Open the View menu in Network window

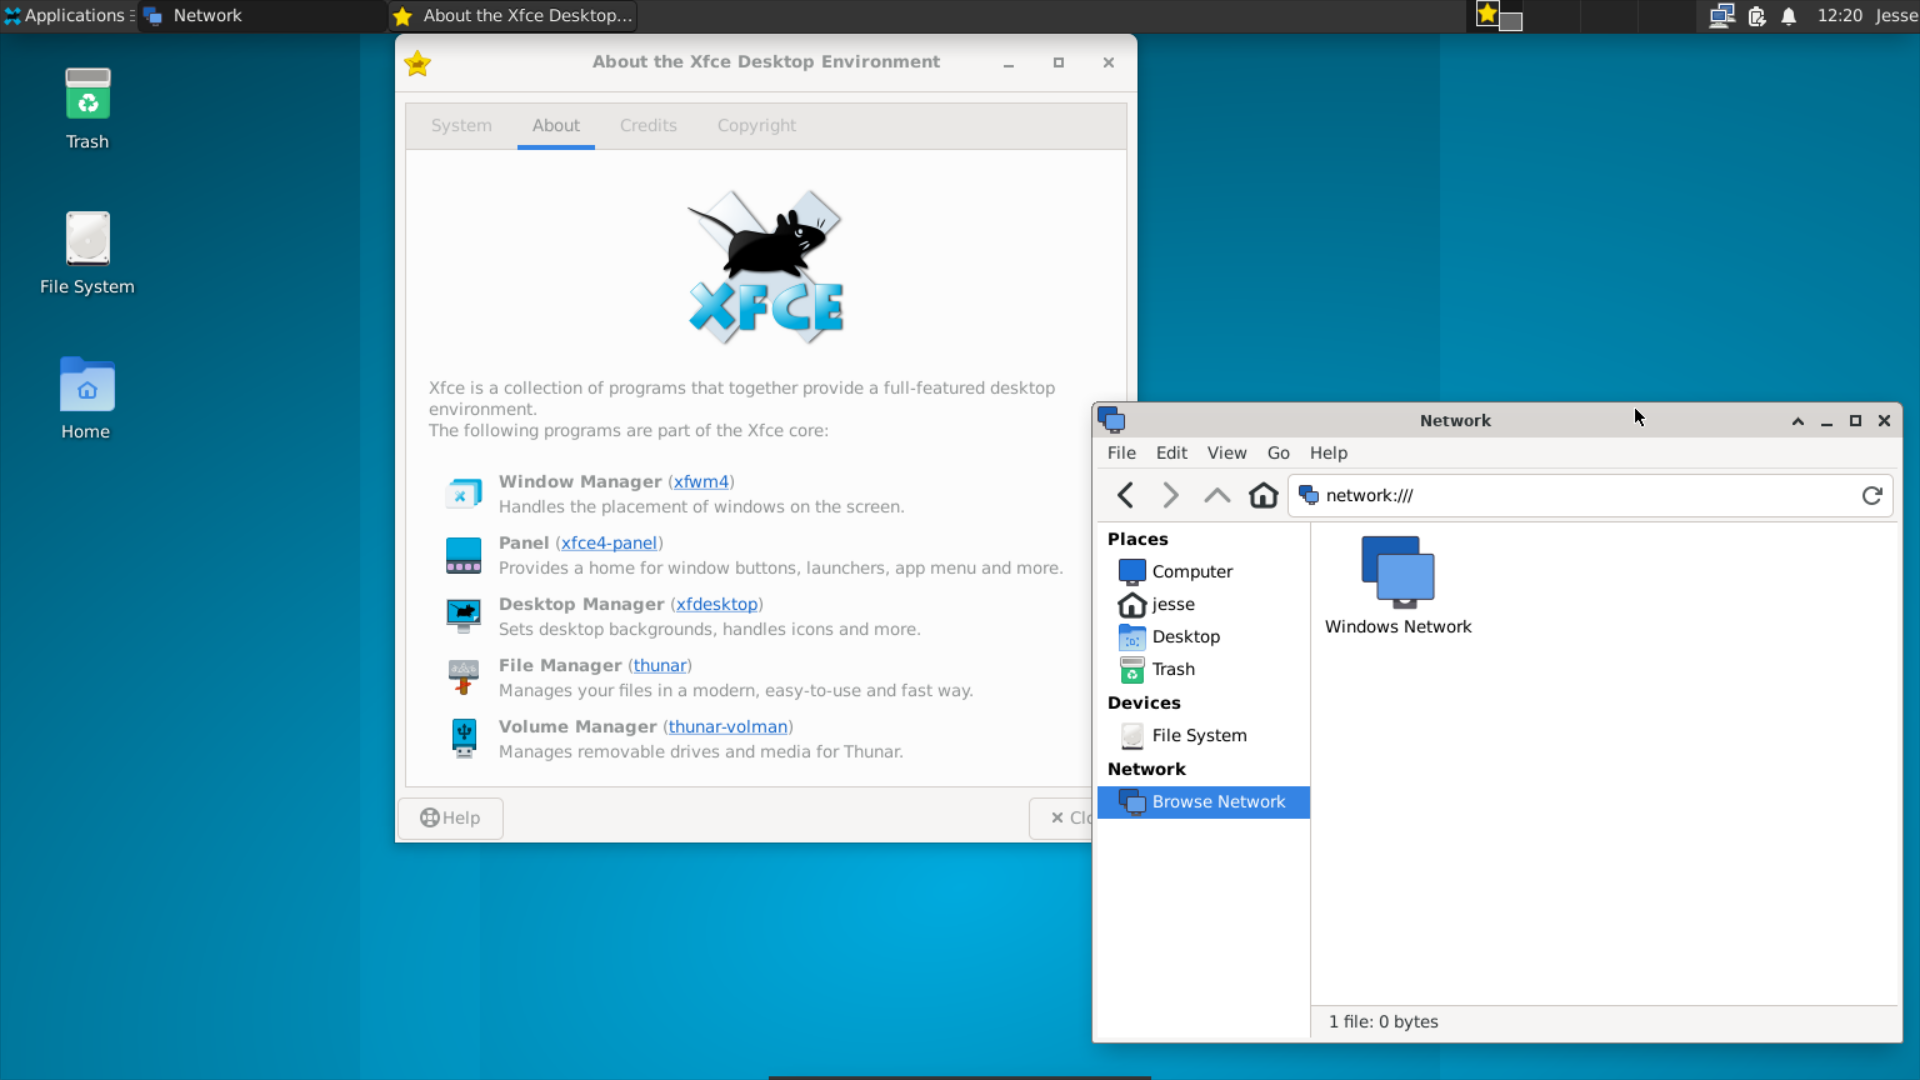pos(1226,453)
